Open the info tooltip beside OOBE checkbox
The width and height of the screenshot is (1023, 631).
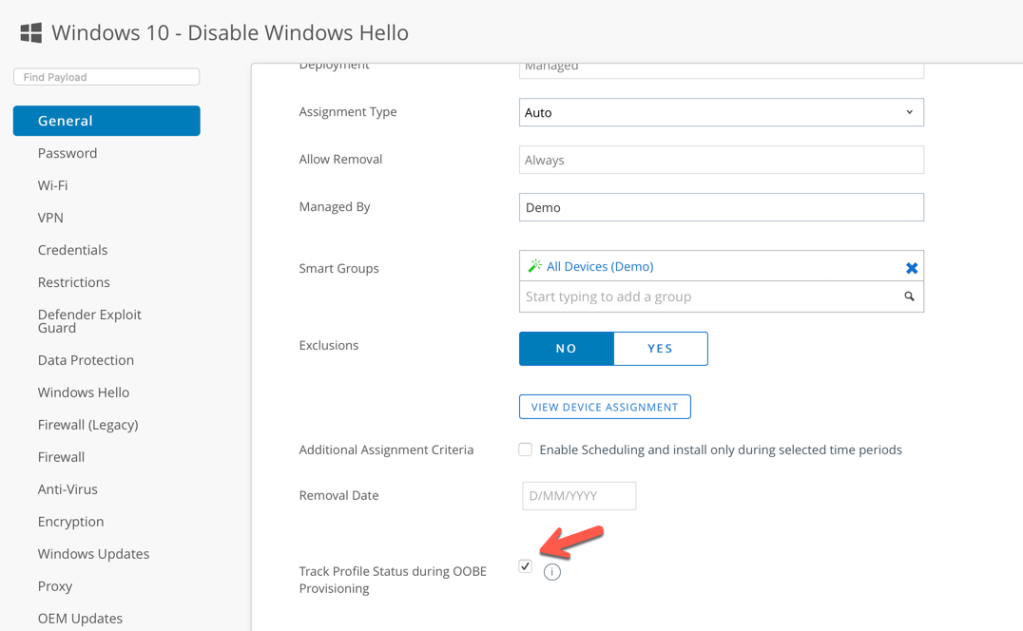point(551,571)
